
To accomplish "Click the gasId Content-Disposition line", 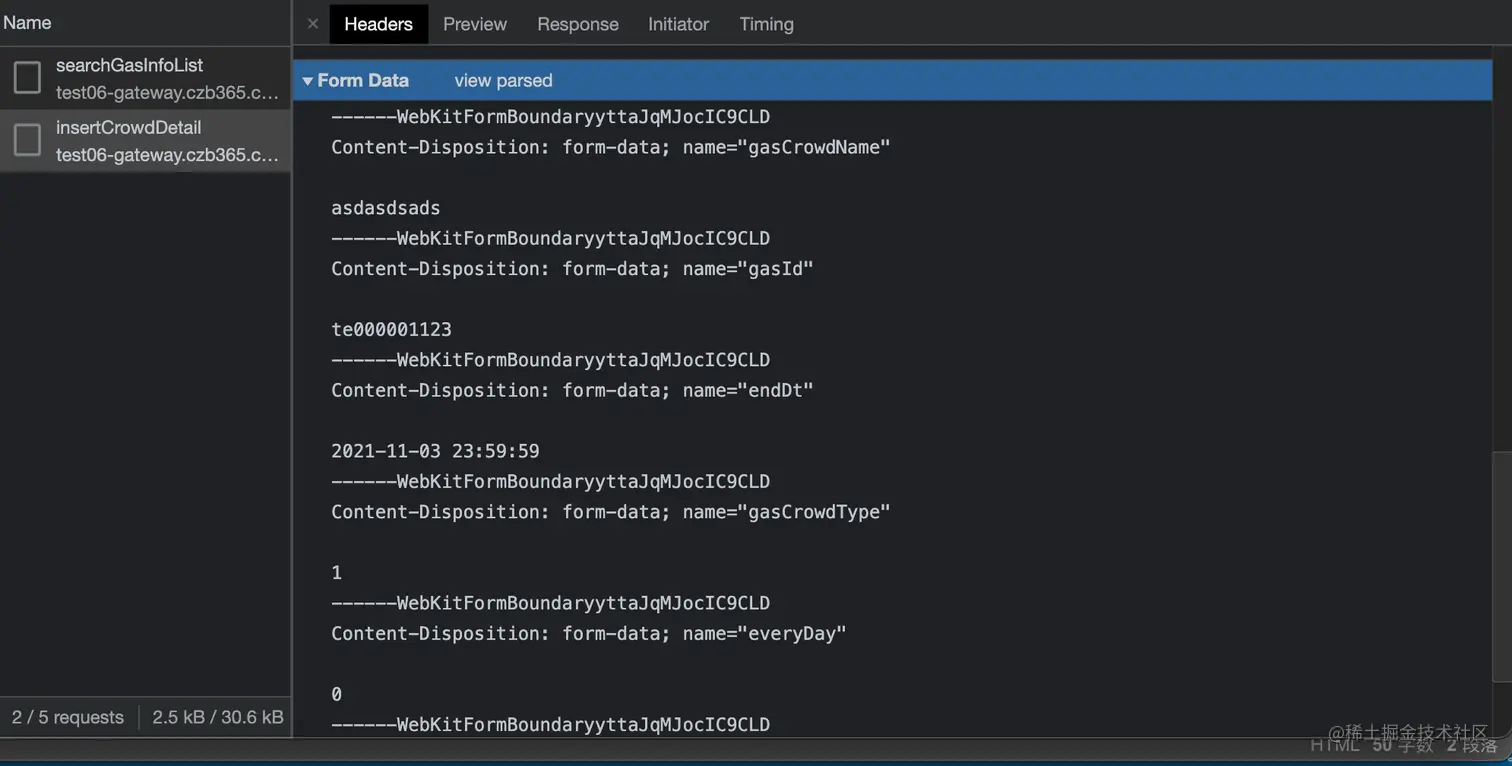I will (572, 269).
